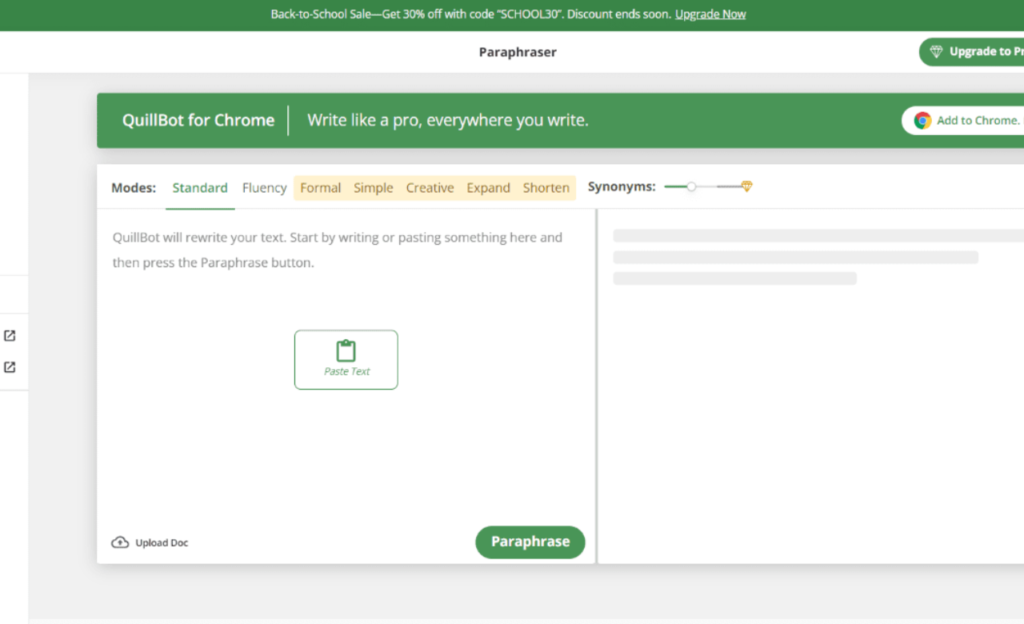Viewport: 1024px width, 624px height.
Task: Open the Upgrade Now link in banner
Action: [x=710, y=14]
